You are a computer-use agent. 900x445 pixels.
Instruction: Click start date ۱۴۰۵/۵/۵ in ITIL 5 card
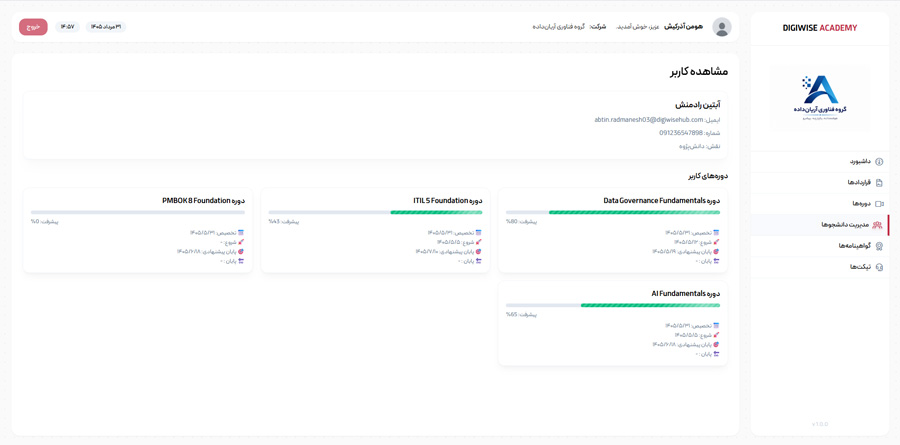click(x=448, y=242)
